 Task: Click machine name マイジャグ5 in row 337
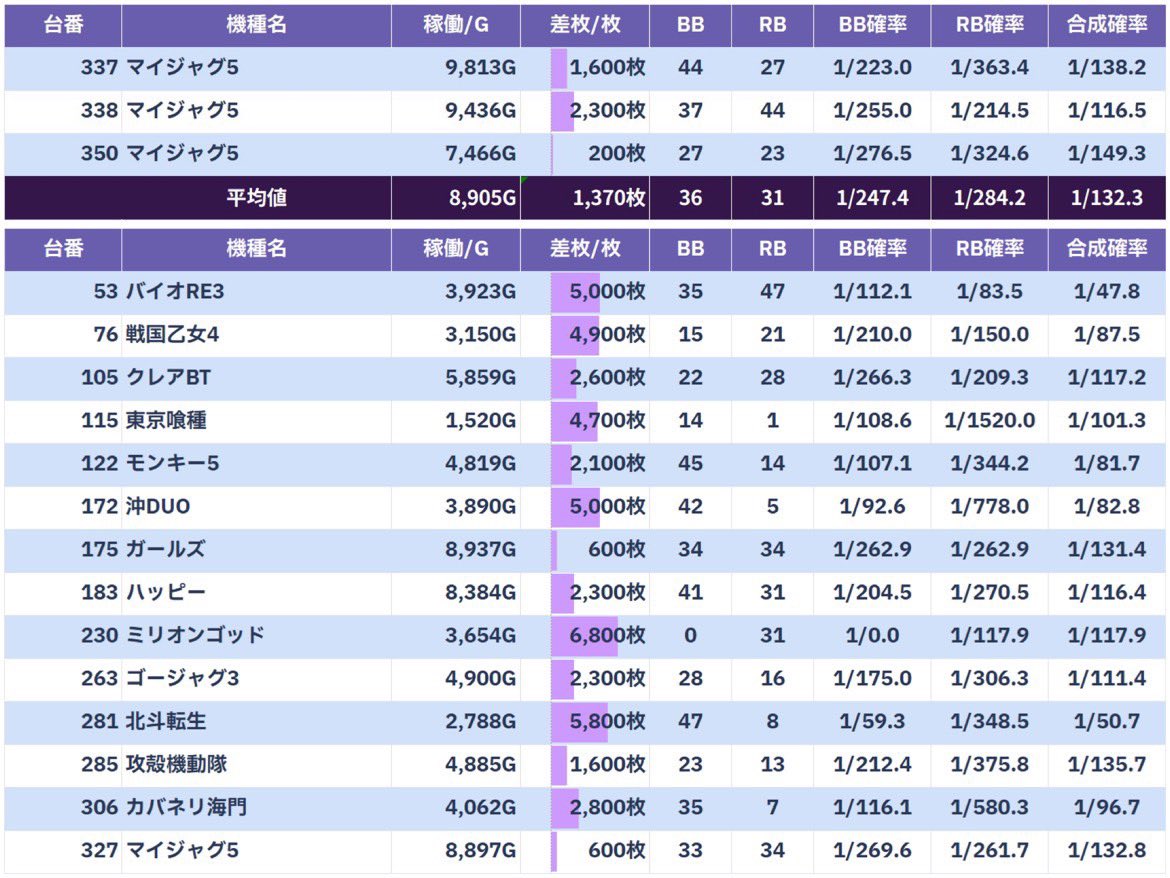[x=182, y=68]
